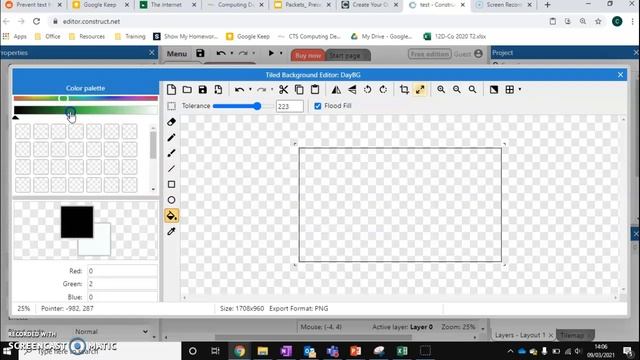Open the Menu in Construct toolbar

[x=176, y=54]
